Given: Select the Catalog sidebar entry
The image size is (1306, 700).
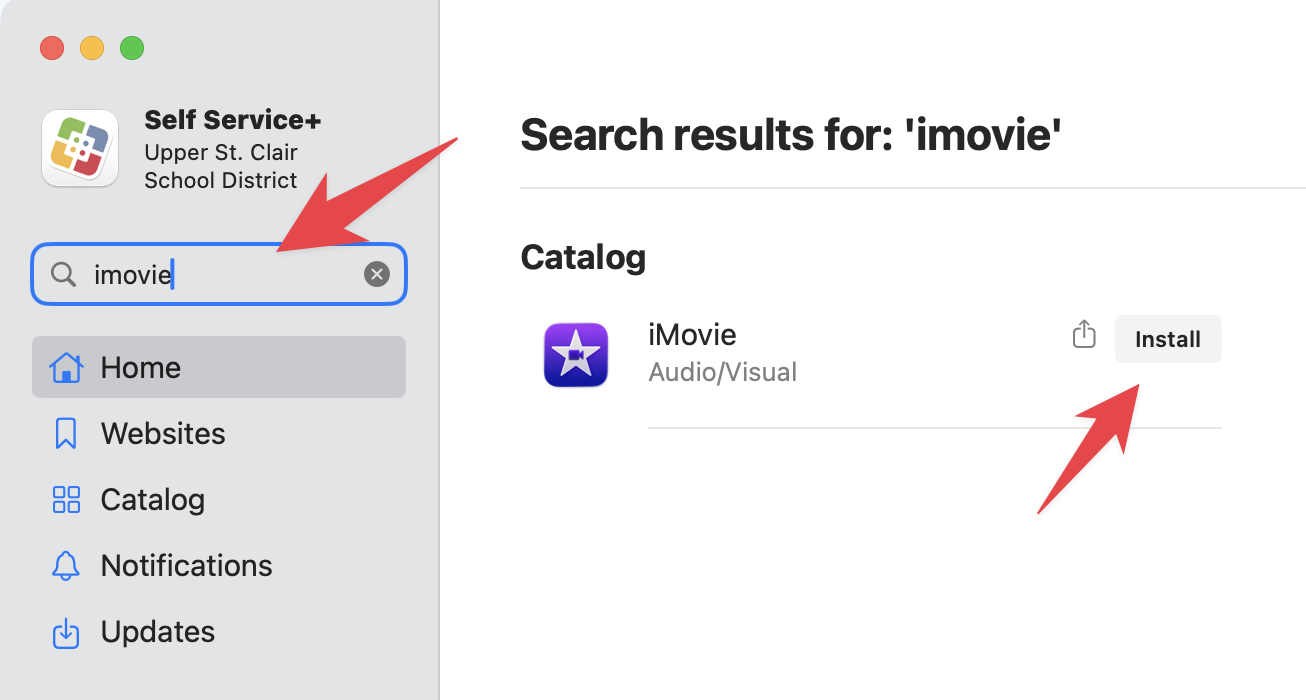Looking at the screenshot, I should [153, 499].
